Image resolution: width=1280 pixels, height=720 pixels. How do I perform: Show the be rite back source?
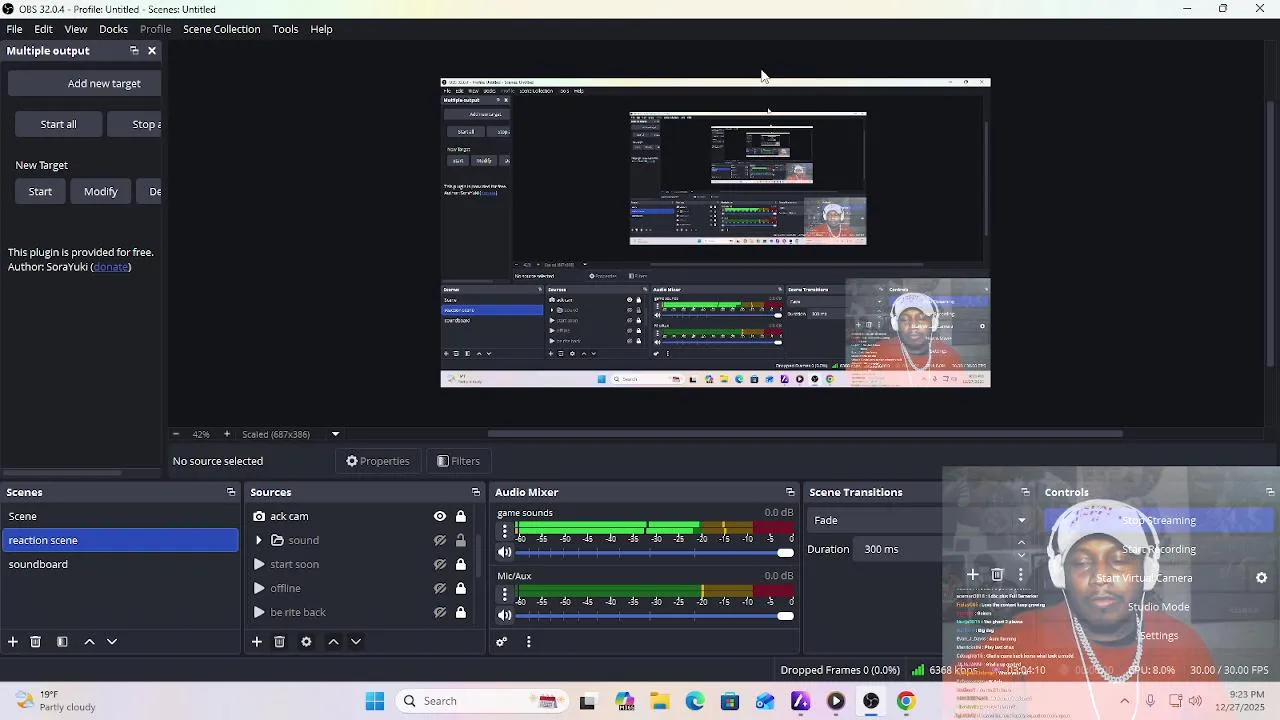[440, 612]
